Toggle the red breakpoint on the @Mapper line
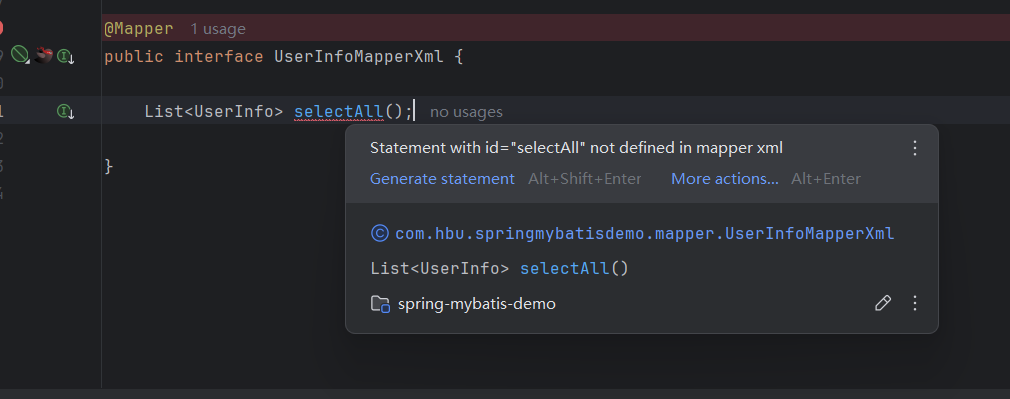 pyautogui.click(x=1, y=28)
